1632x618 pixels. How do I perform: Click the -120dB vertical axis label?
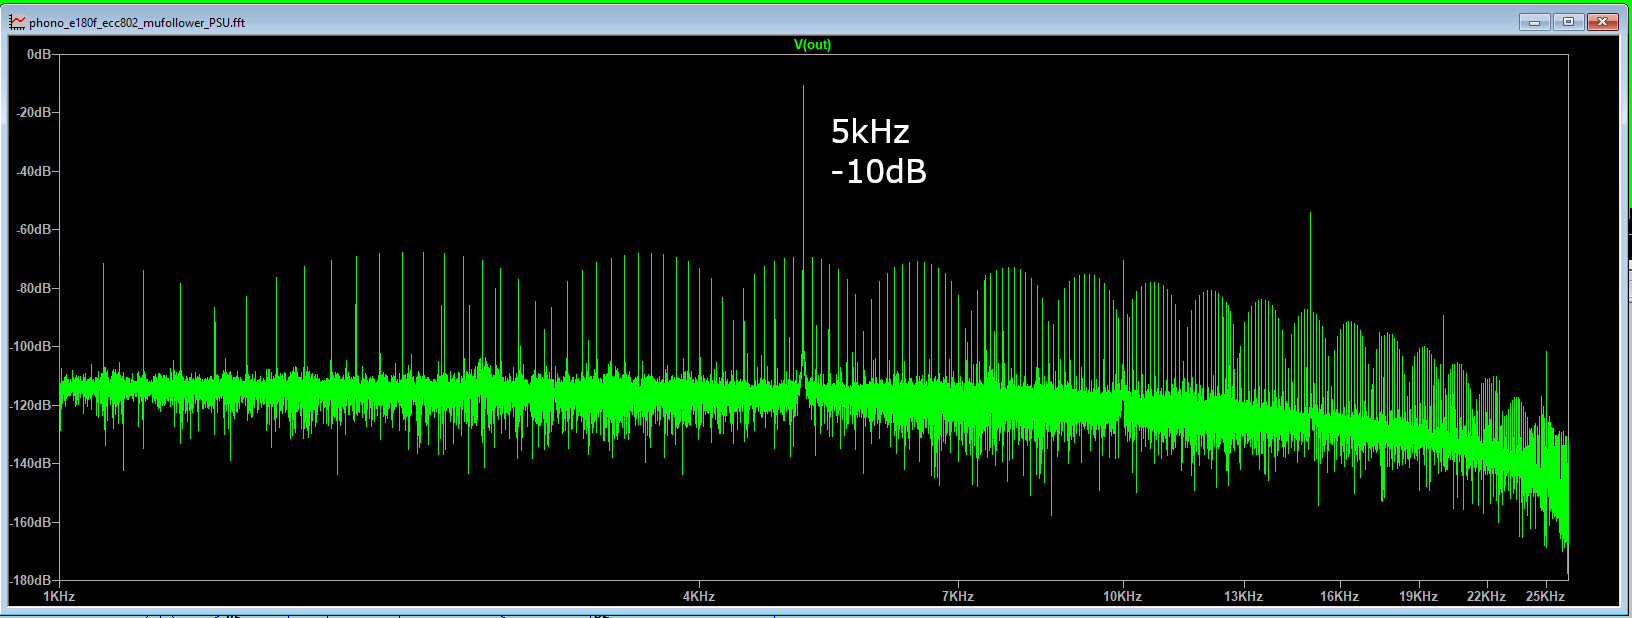tap(31, 405)
